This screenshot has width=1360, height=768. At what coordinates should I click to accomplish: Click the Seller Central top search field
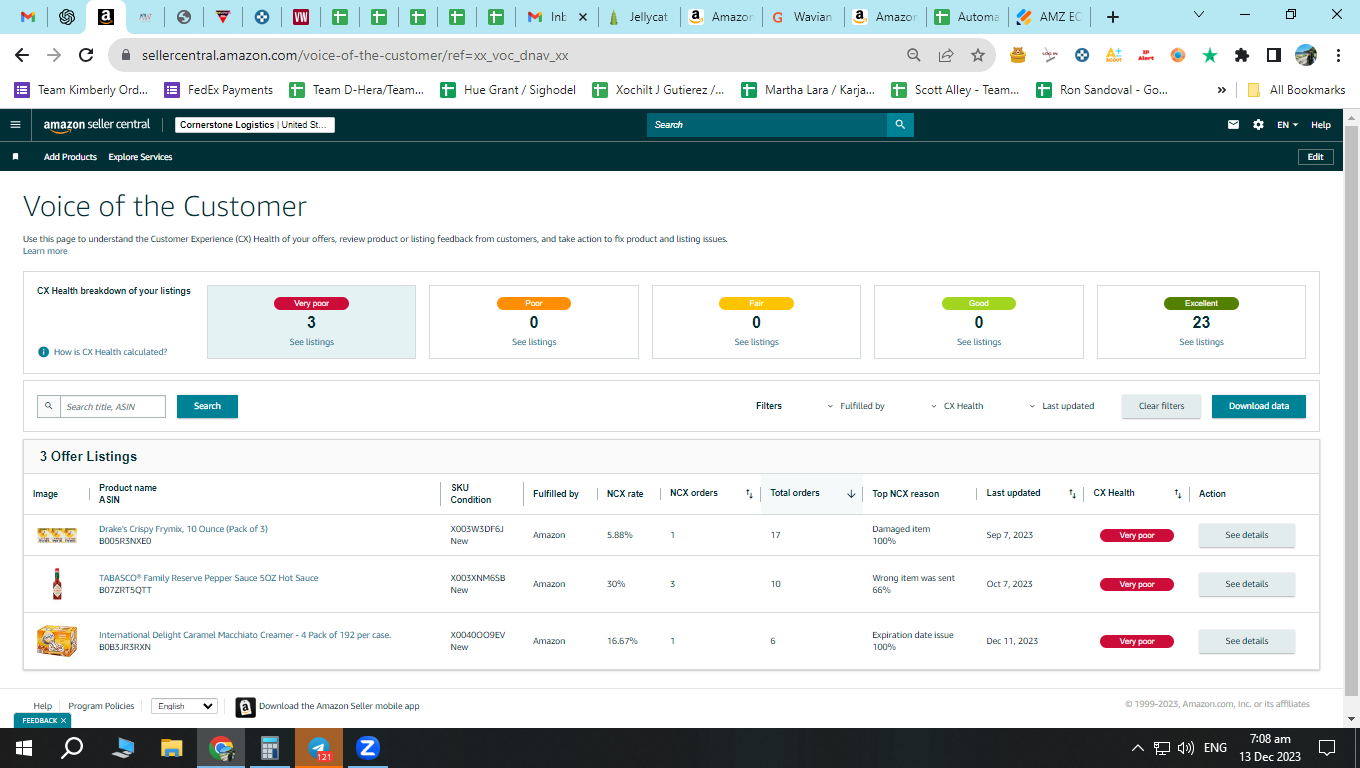click(767, 125)
